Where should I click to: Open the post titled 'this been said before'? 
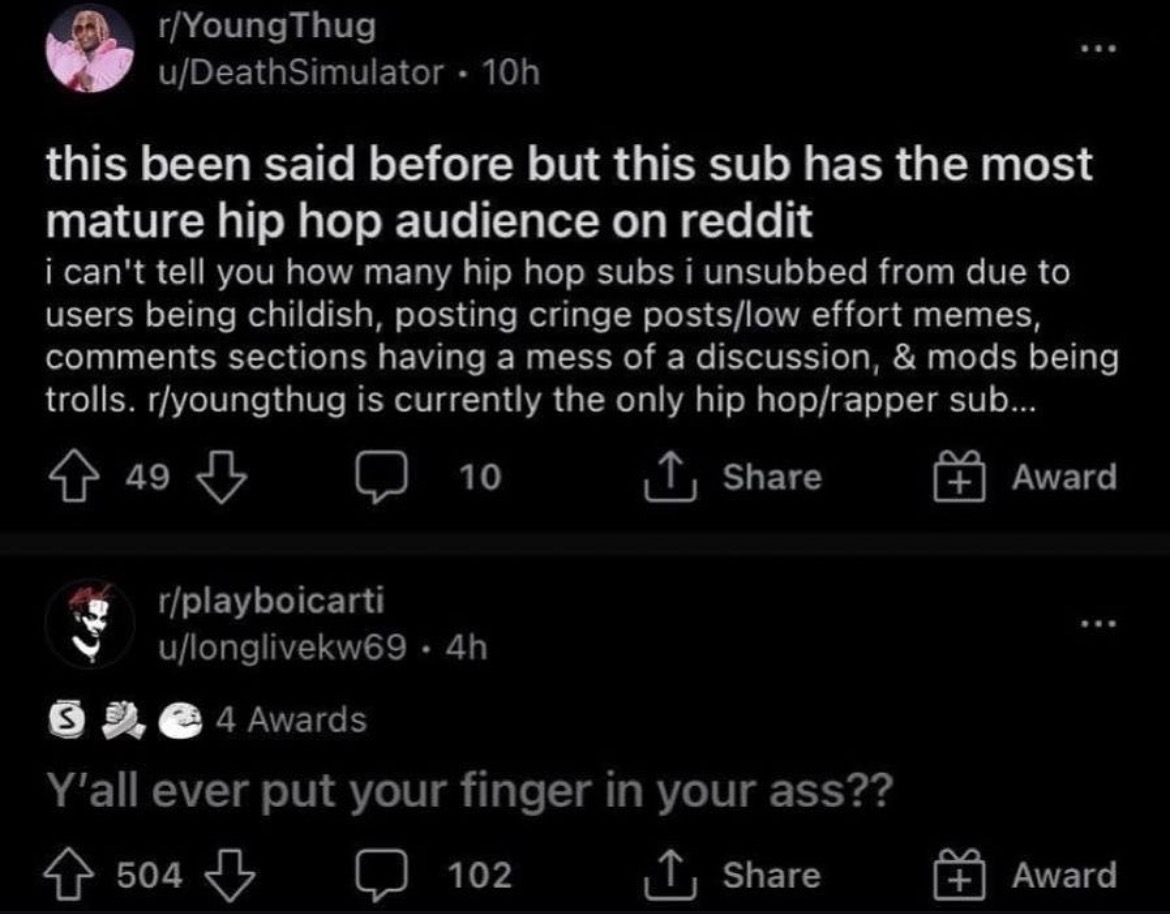(570, 192)
